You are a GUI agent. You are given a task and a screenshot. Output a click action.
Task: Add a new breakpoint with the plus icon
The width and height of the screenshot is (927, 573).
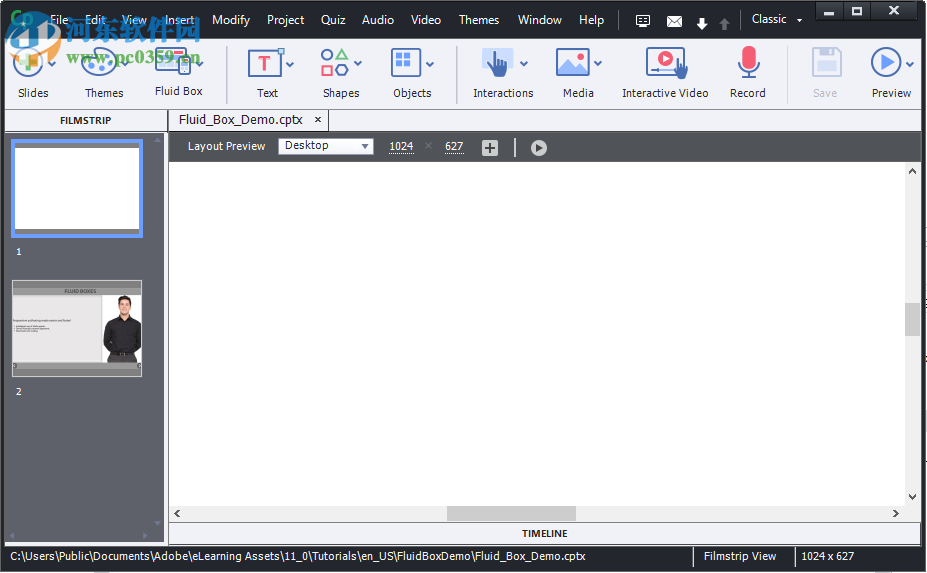tap(490, 147)
